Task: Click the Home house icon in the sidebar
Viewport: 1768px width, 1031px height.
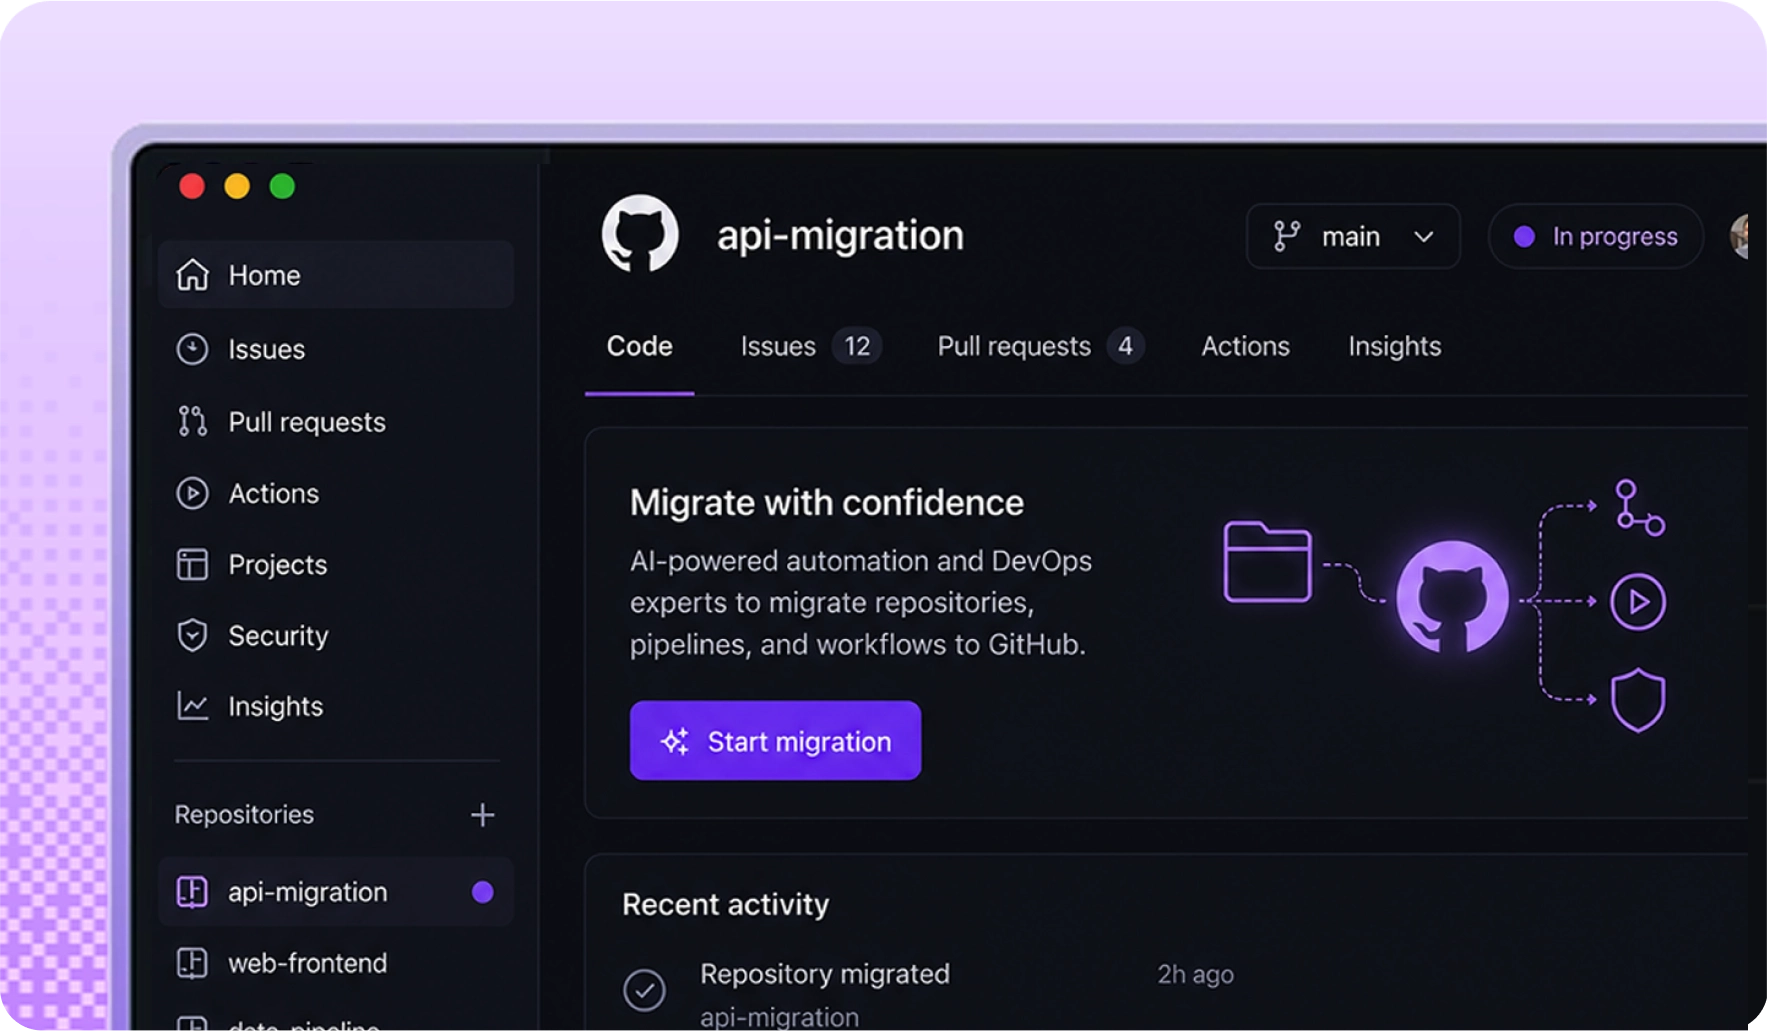Action: coord(192,275)
